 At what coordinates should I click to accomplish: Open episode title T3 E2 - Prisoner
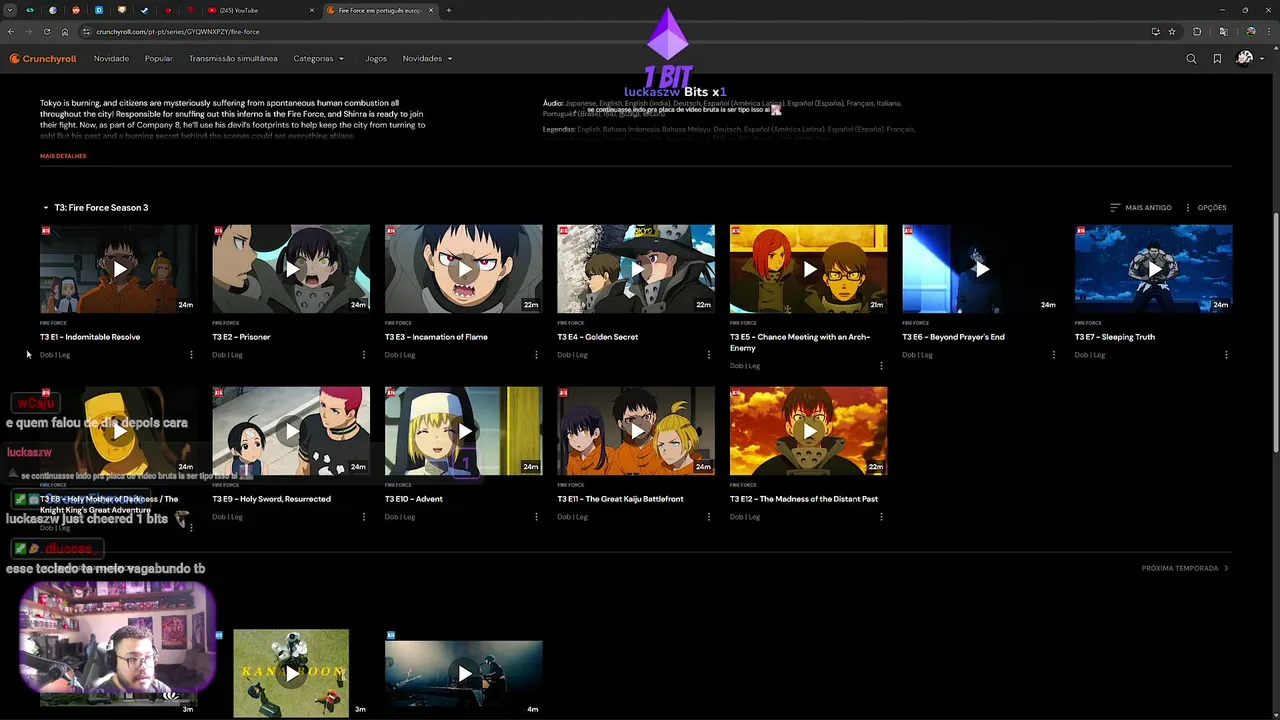241,337
